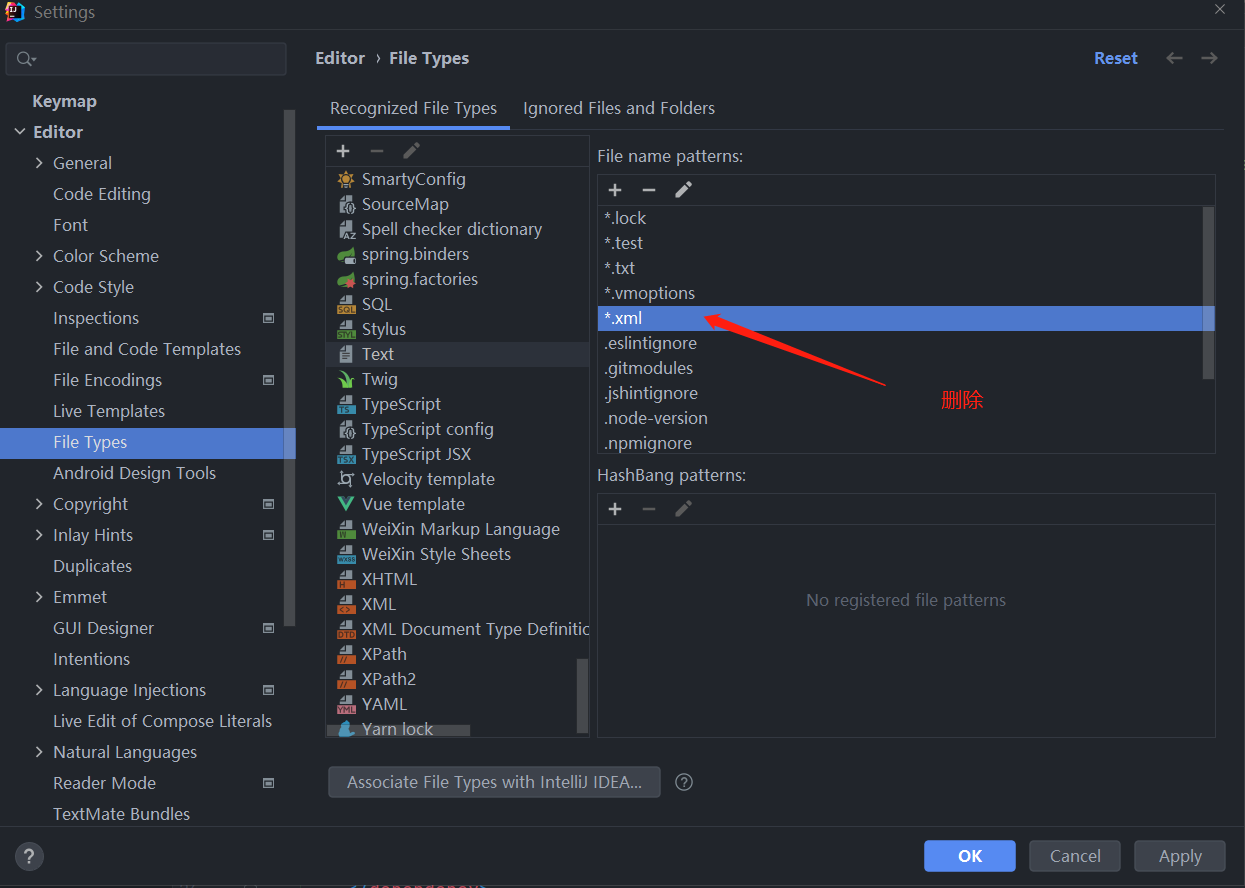Add a new recognized file type
This screenshot has width=1245, height=888.
click(343, 151)
